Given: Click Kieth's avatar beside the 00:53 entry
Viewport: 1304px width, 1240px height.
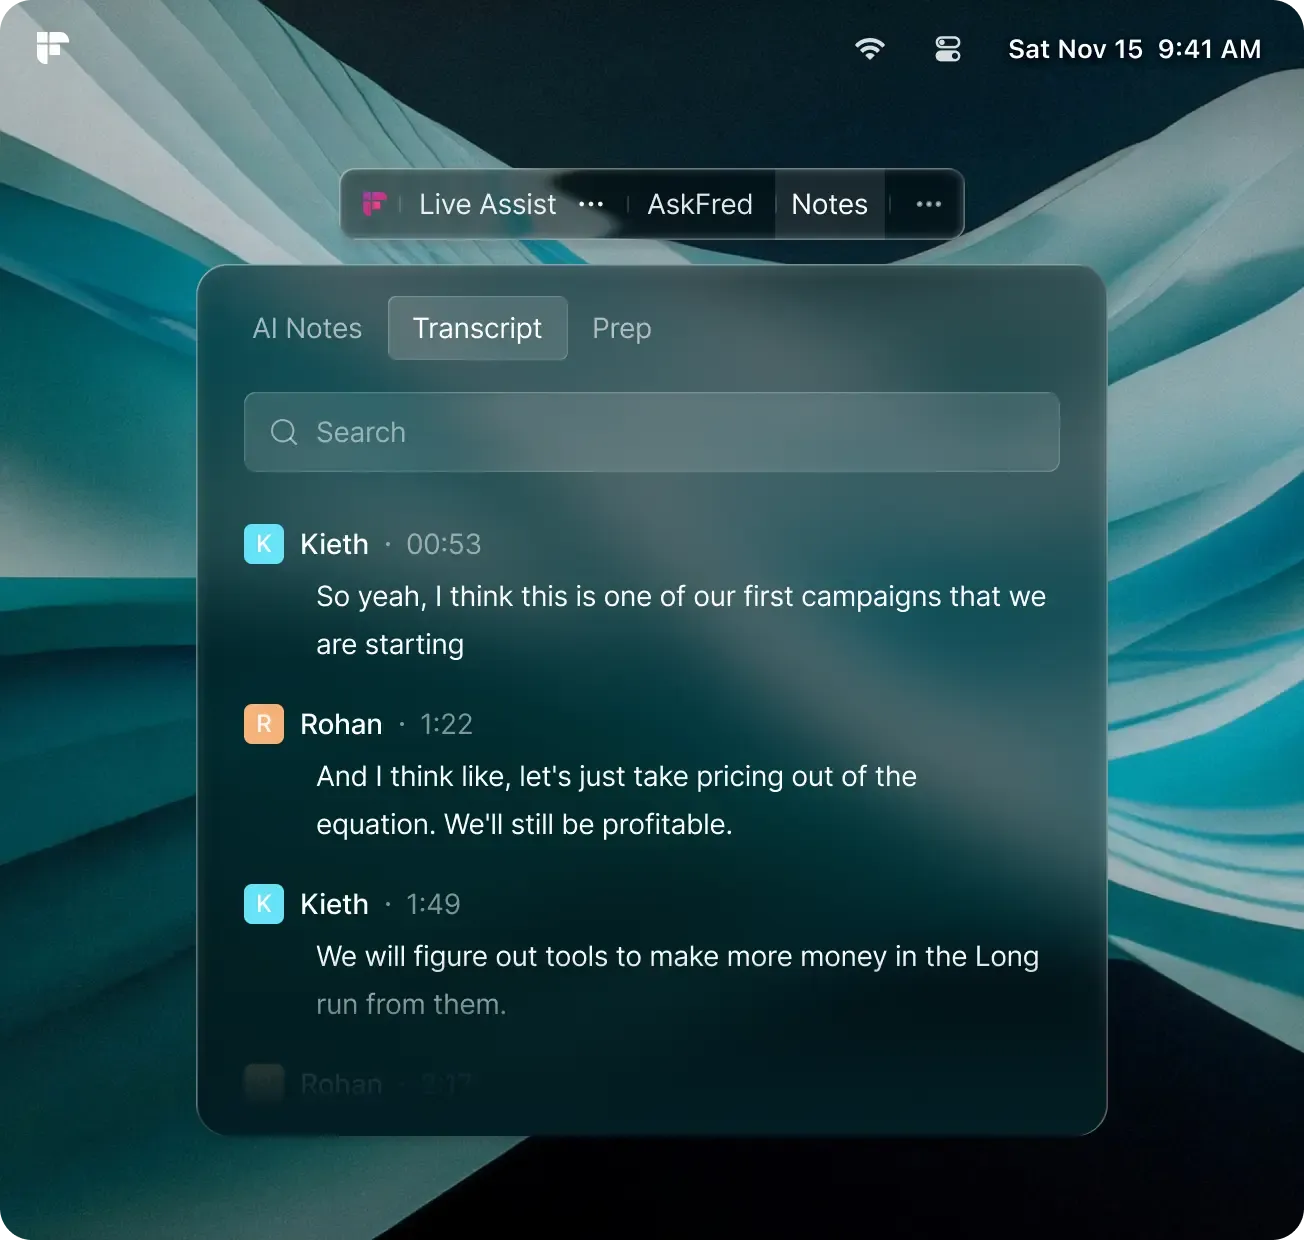Looking at the screenshot, I should tap(264, 544).
